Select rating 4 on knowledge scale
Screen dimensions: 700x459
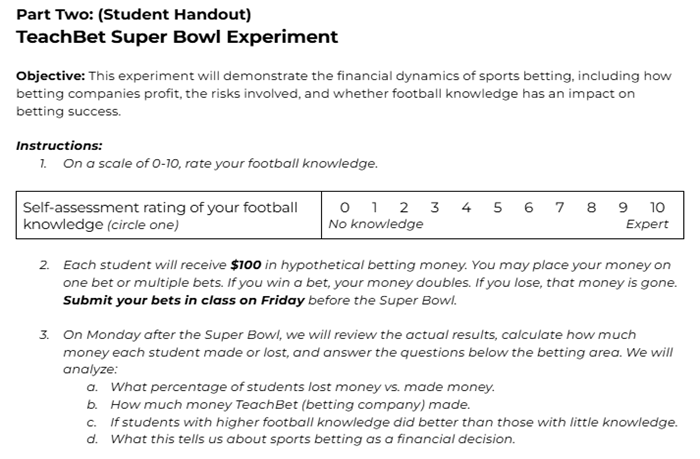click(x=466, y=207)
